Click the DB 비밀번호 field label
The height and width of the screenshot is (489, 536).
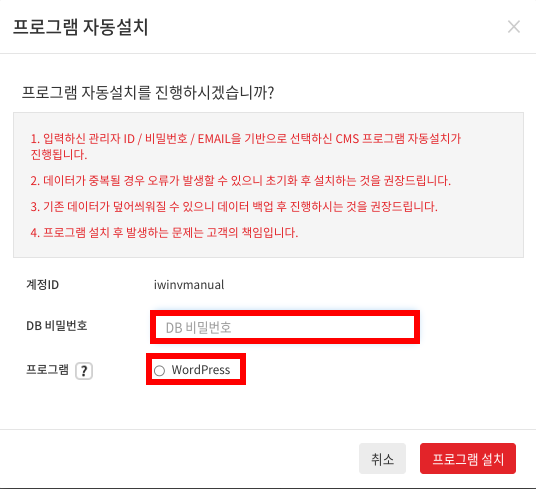57,325
